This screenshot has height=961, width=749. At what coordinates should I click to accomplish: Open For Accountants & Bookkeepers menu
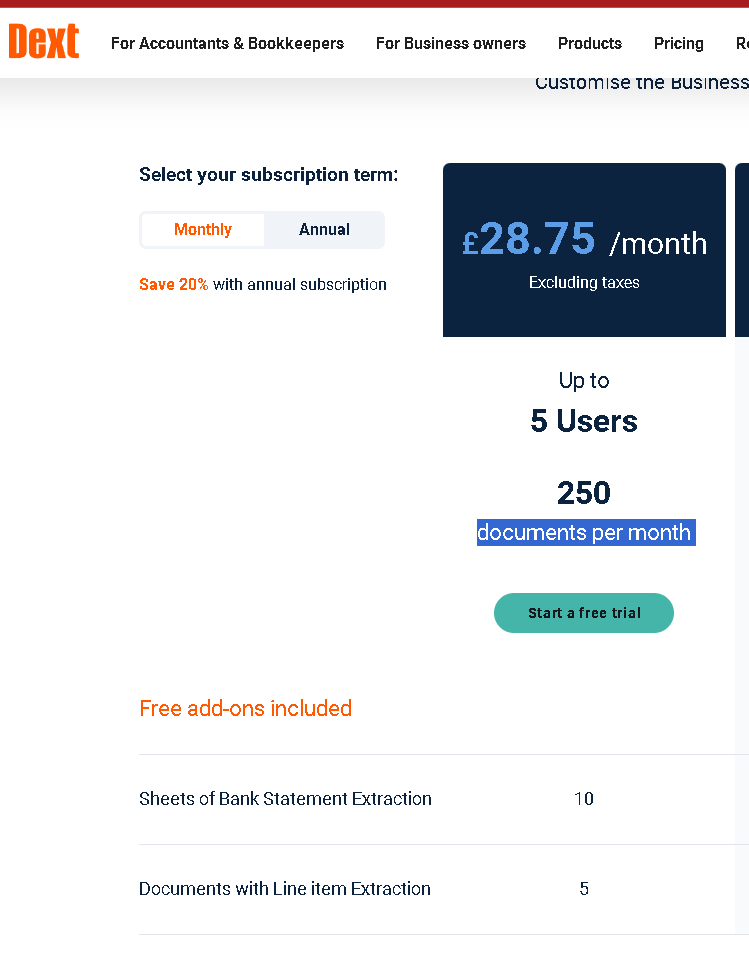pyautogui.click(x=227, y=44)
